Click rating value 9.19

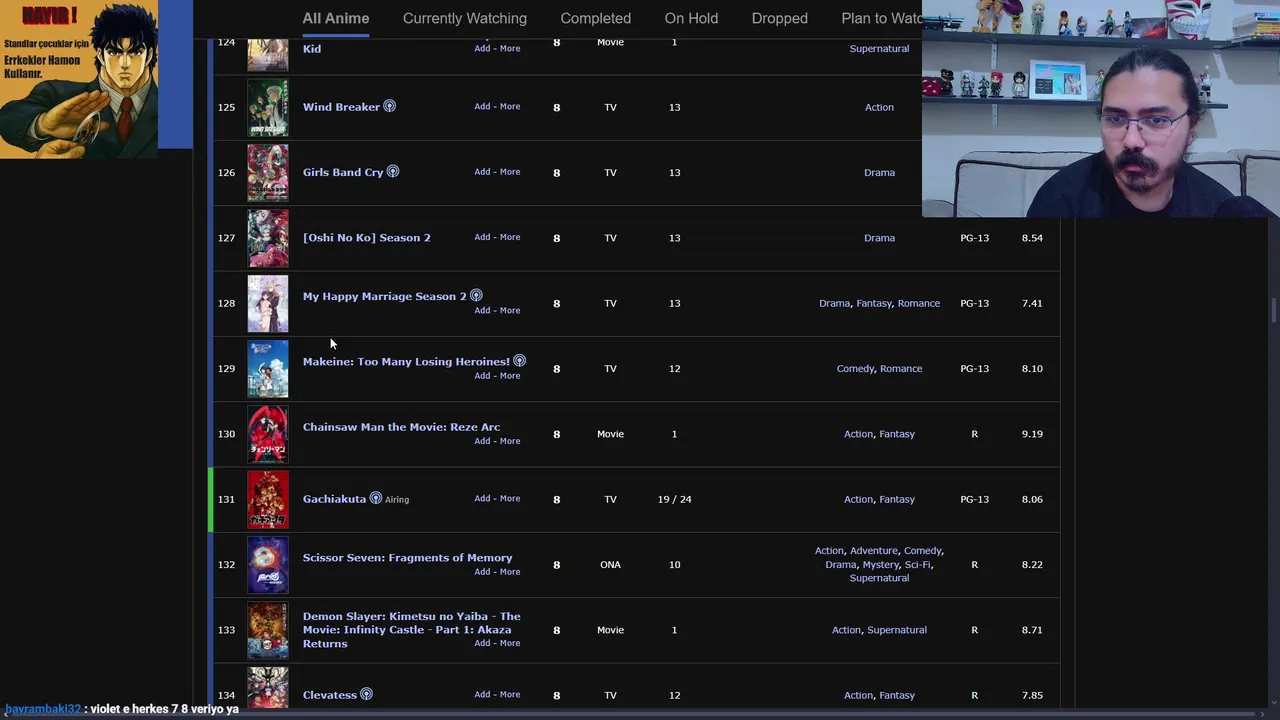(x=1032, y=434)
